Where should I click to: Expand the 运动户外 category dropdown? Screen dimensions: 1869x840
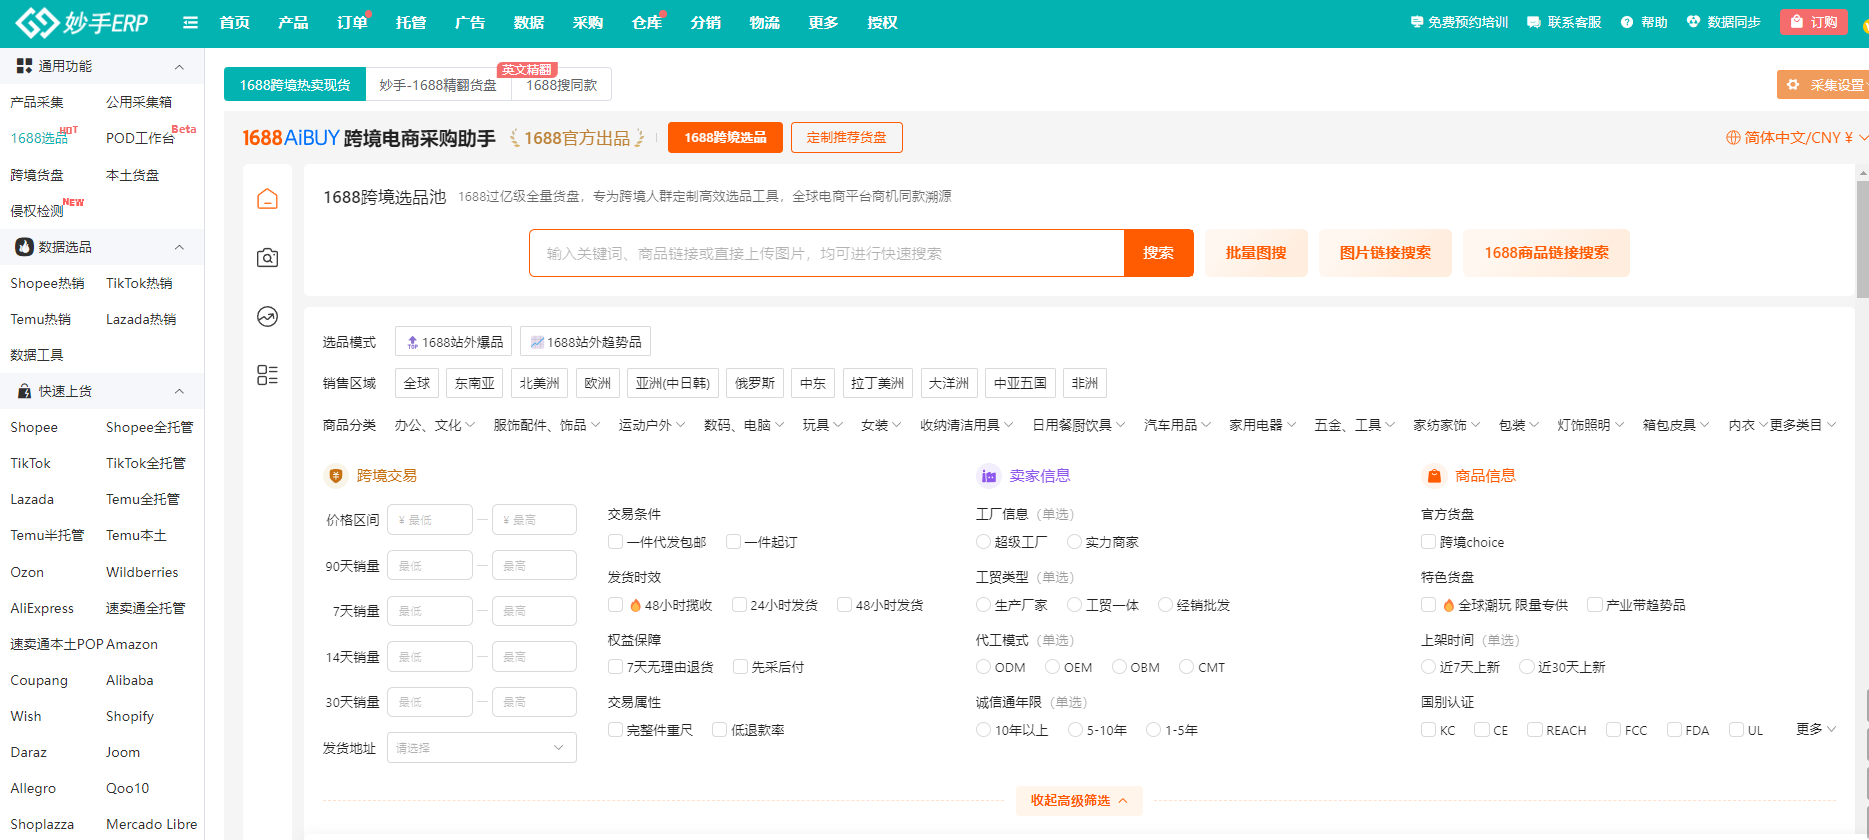click(x=652, y=425)
